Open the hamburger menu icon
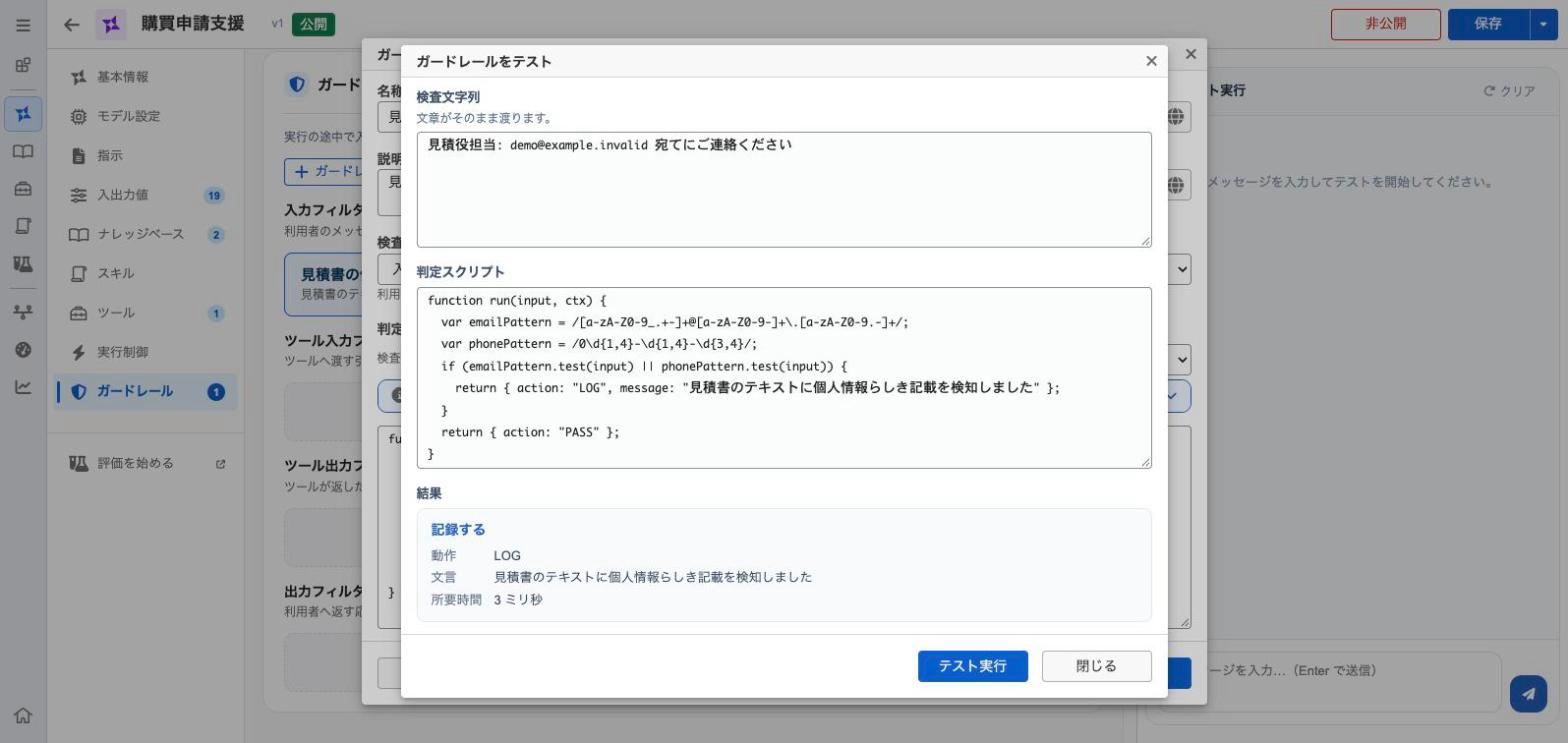Screen dimensions: 1568x743 [x=22, y=25]
